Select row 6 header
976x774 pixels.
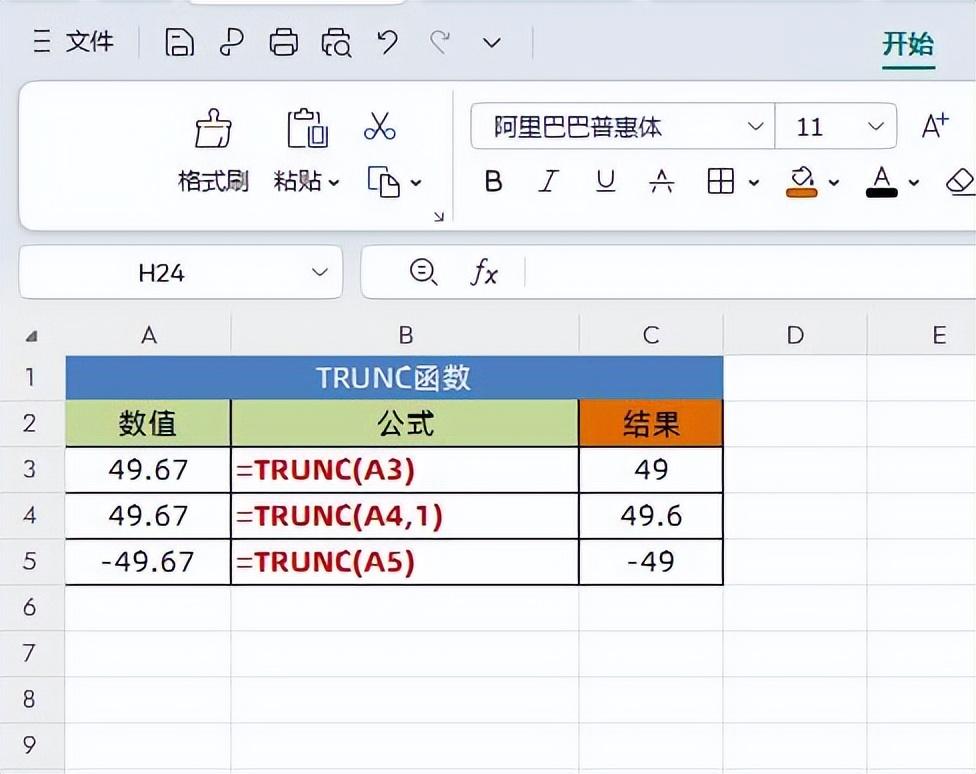pos(31,607)
